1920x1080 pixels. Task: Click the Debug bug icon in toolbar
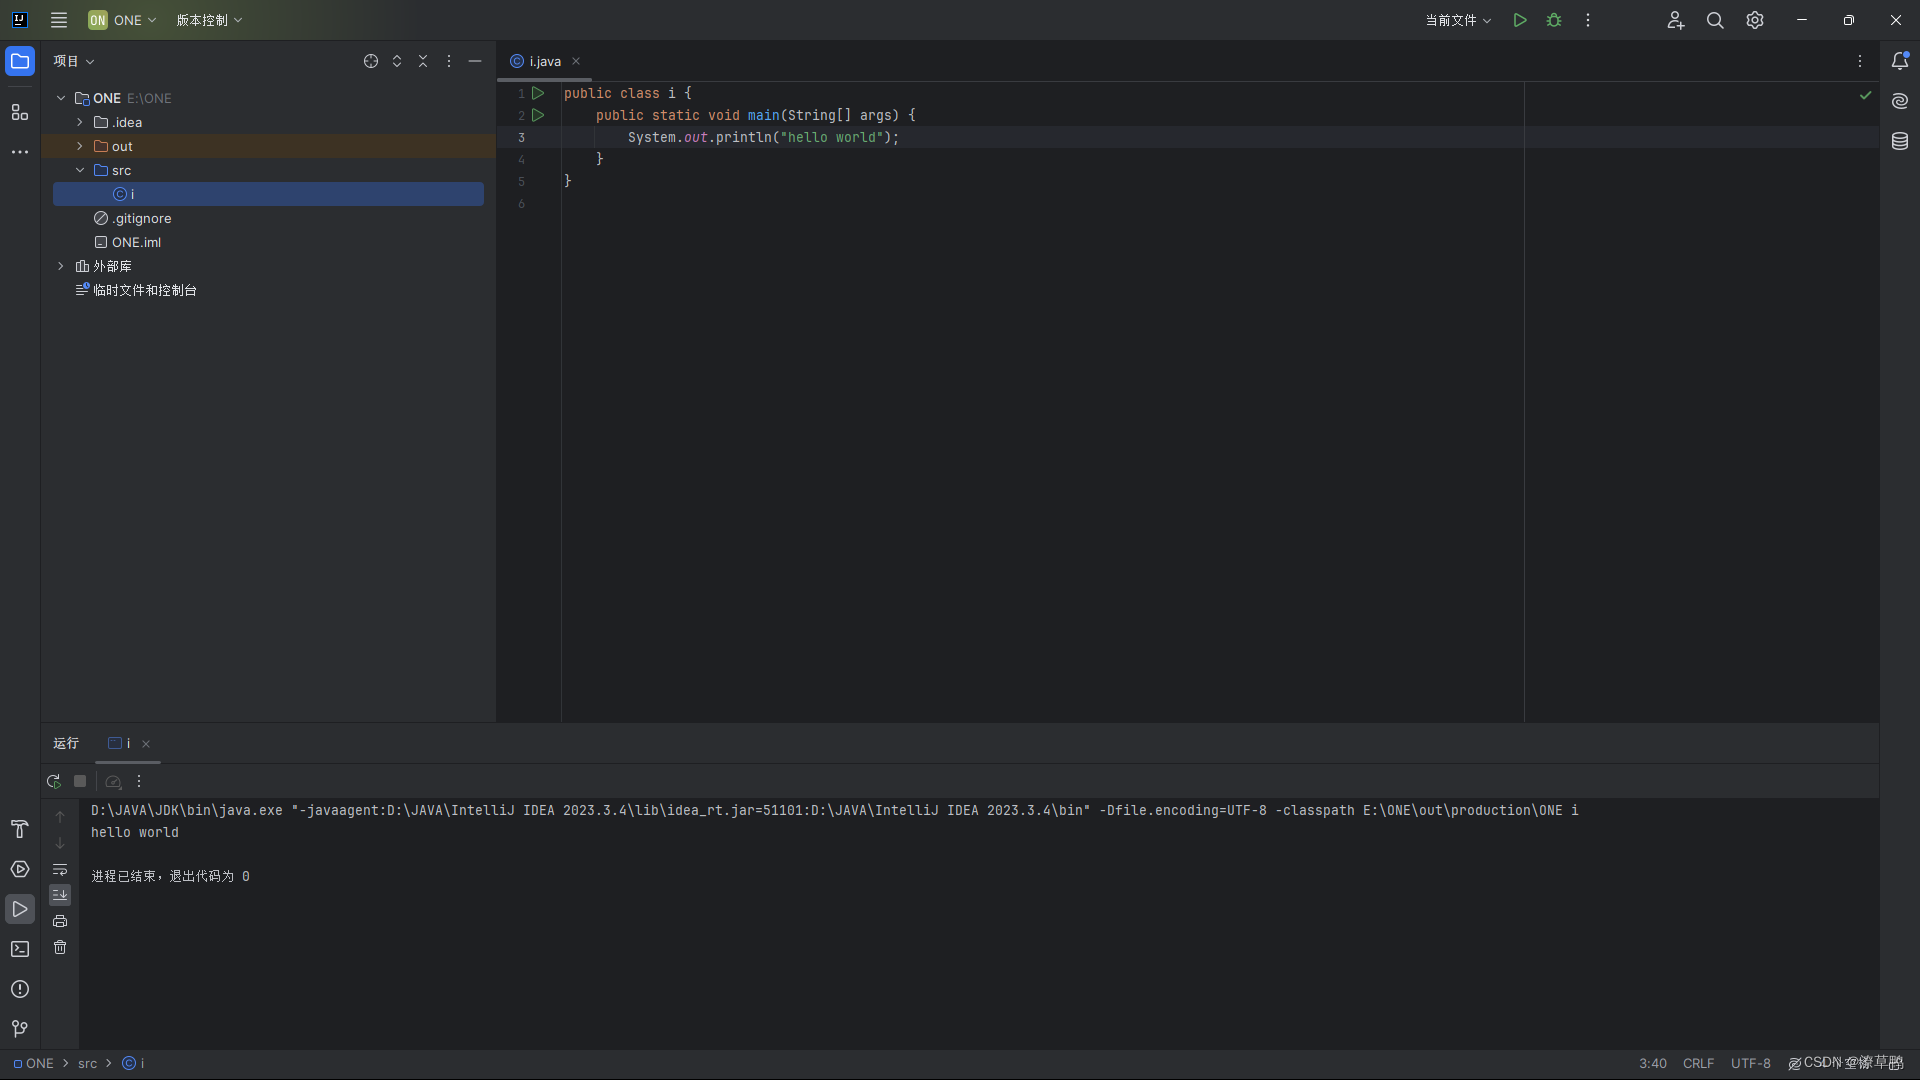pos(1554,20)
